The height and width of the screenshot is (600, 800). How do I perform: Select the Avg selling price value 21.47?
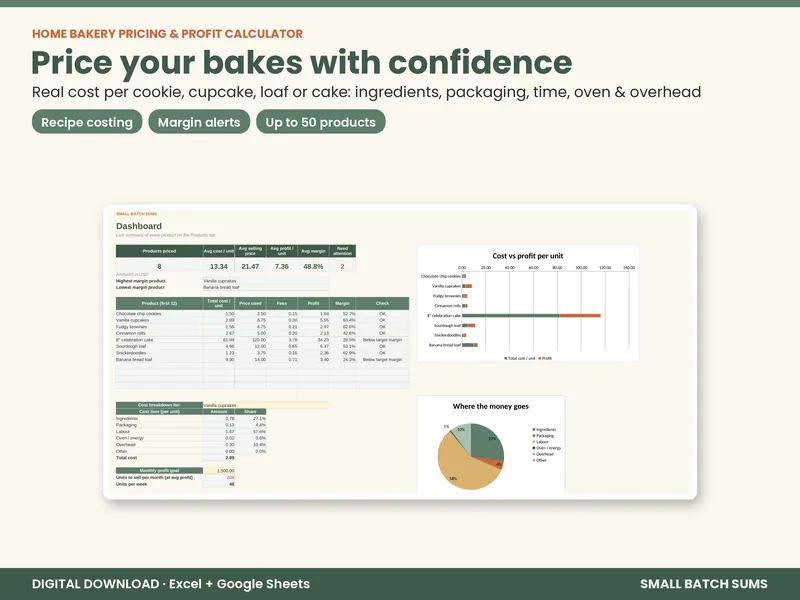(250, 266)
